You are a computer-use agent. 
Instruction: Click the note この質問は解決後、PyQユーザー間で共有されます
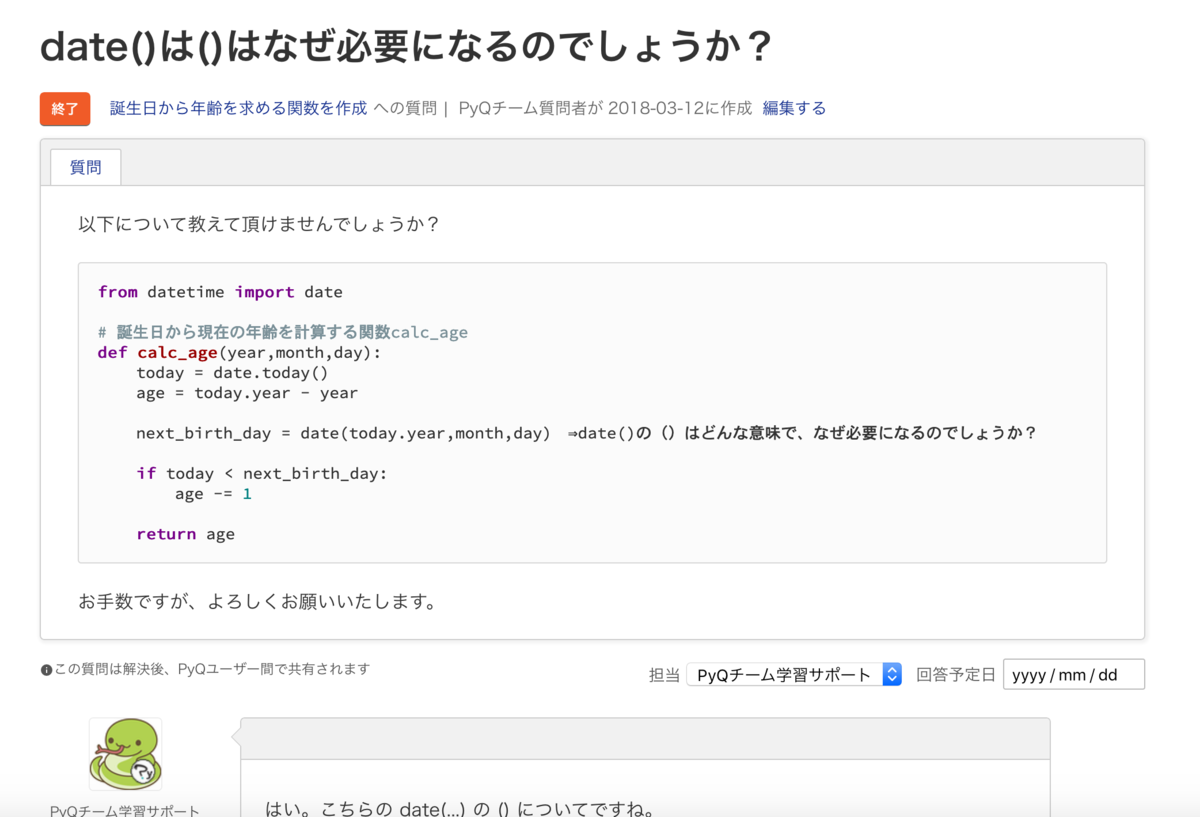[212, 670]
